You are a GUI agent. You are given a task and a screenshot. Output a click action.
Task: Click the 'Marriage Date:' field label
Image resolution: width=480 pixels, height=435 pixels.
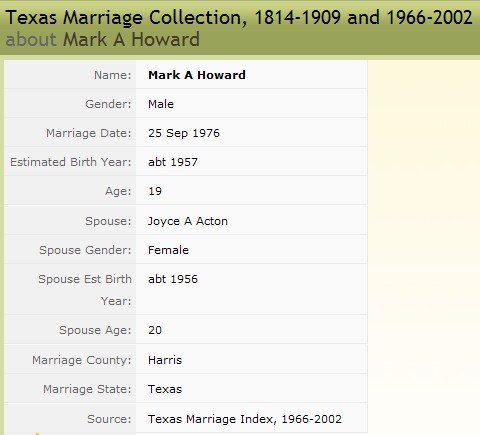pos(89,133)
